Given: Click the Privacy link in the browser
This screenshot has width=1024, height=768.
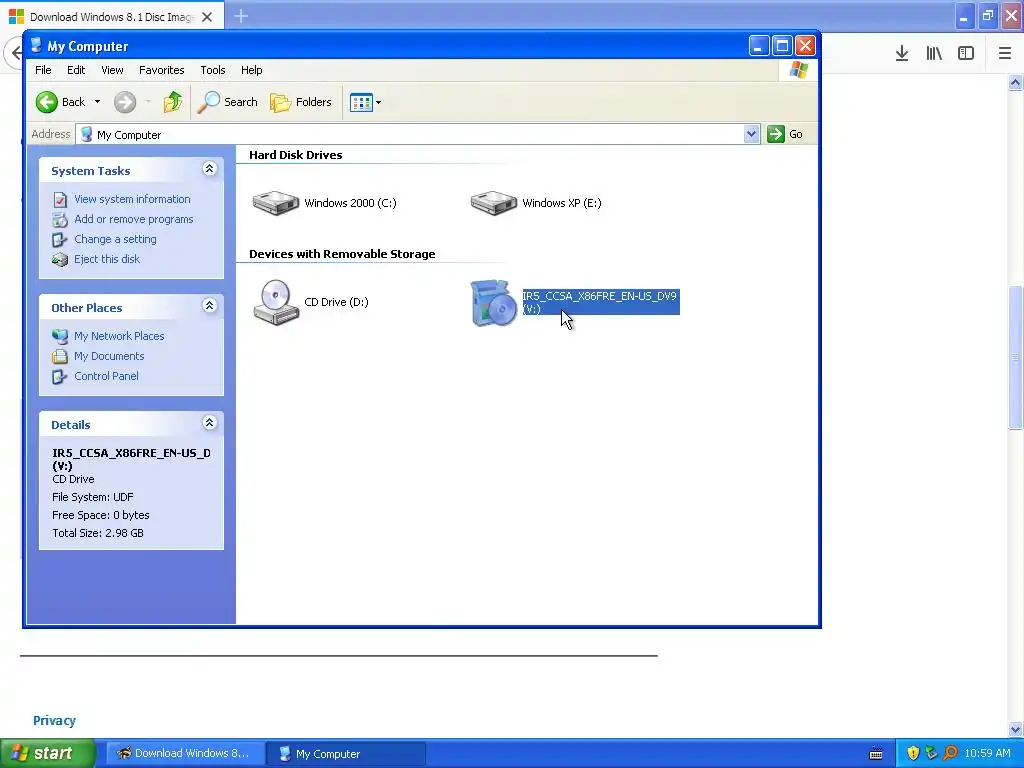Looking at the screenshot, I should click(x=54, y=720).
